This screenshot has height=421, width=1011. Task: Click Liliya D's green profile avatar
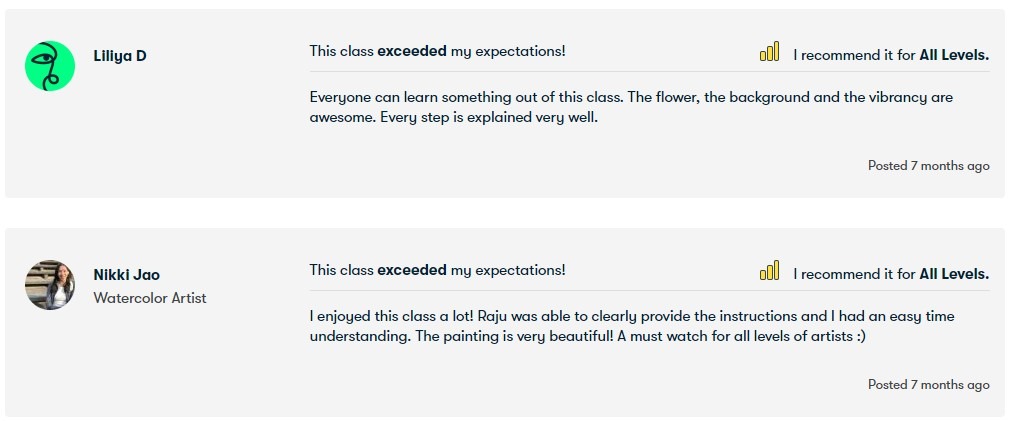[x=50, y=66]
